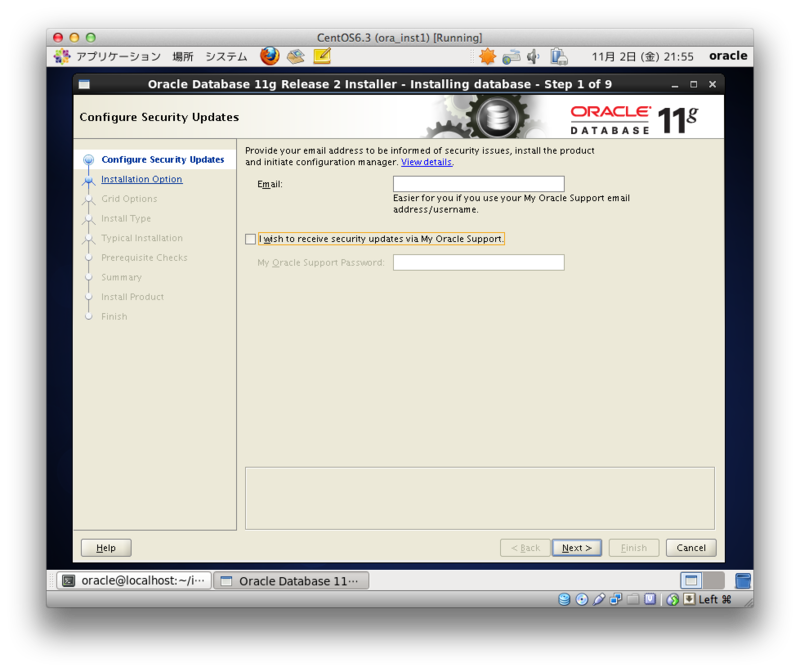Open the yellow notes icon in the top panel
Image resolution: width=800 pixels, height=672 pixels.
(x=322, y=56)
